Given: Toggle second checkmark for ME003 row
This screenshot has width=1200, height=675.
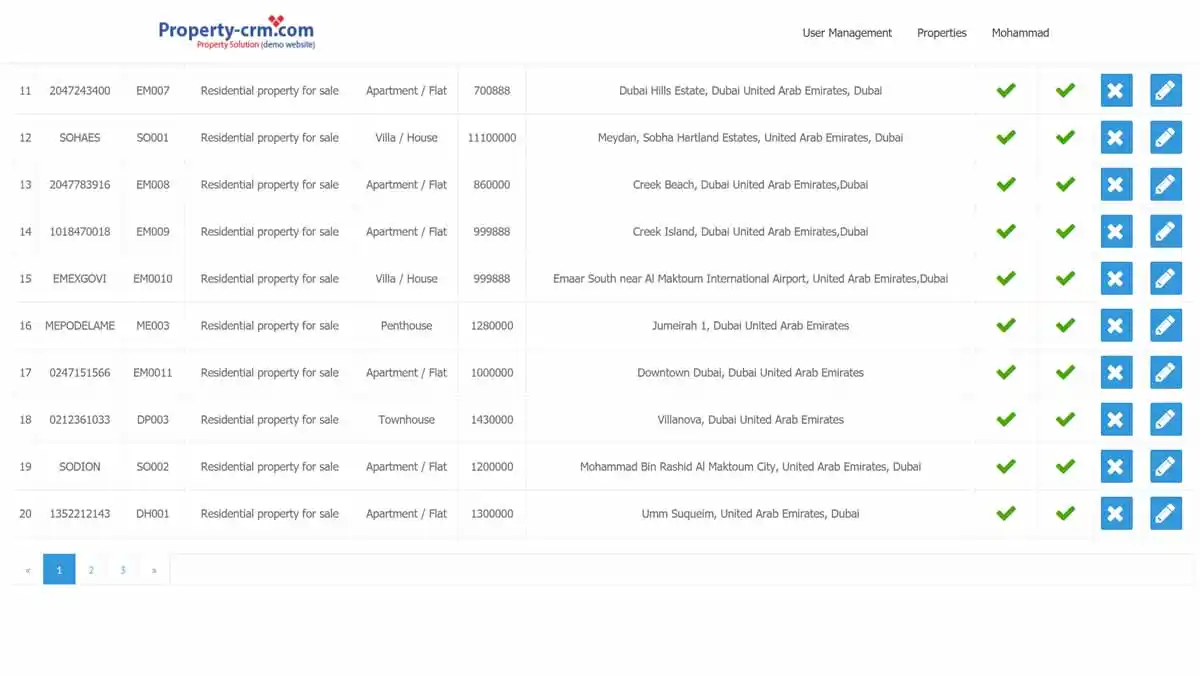Looking at the screenshot, I should 1065,326.
